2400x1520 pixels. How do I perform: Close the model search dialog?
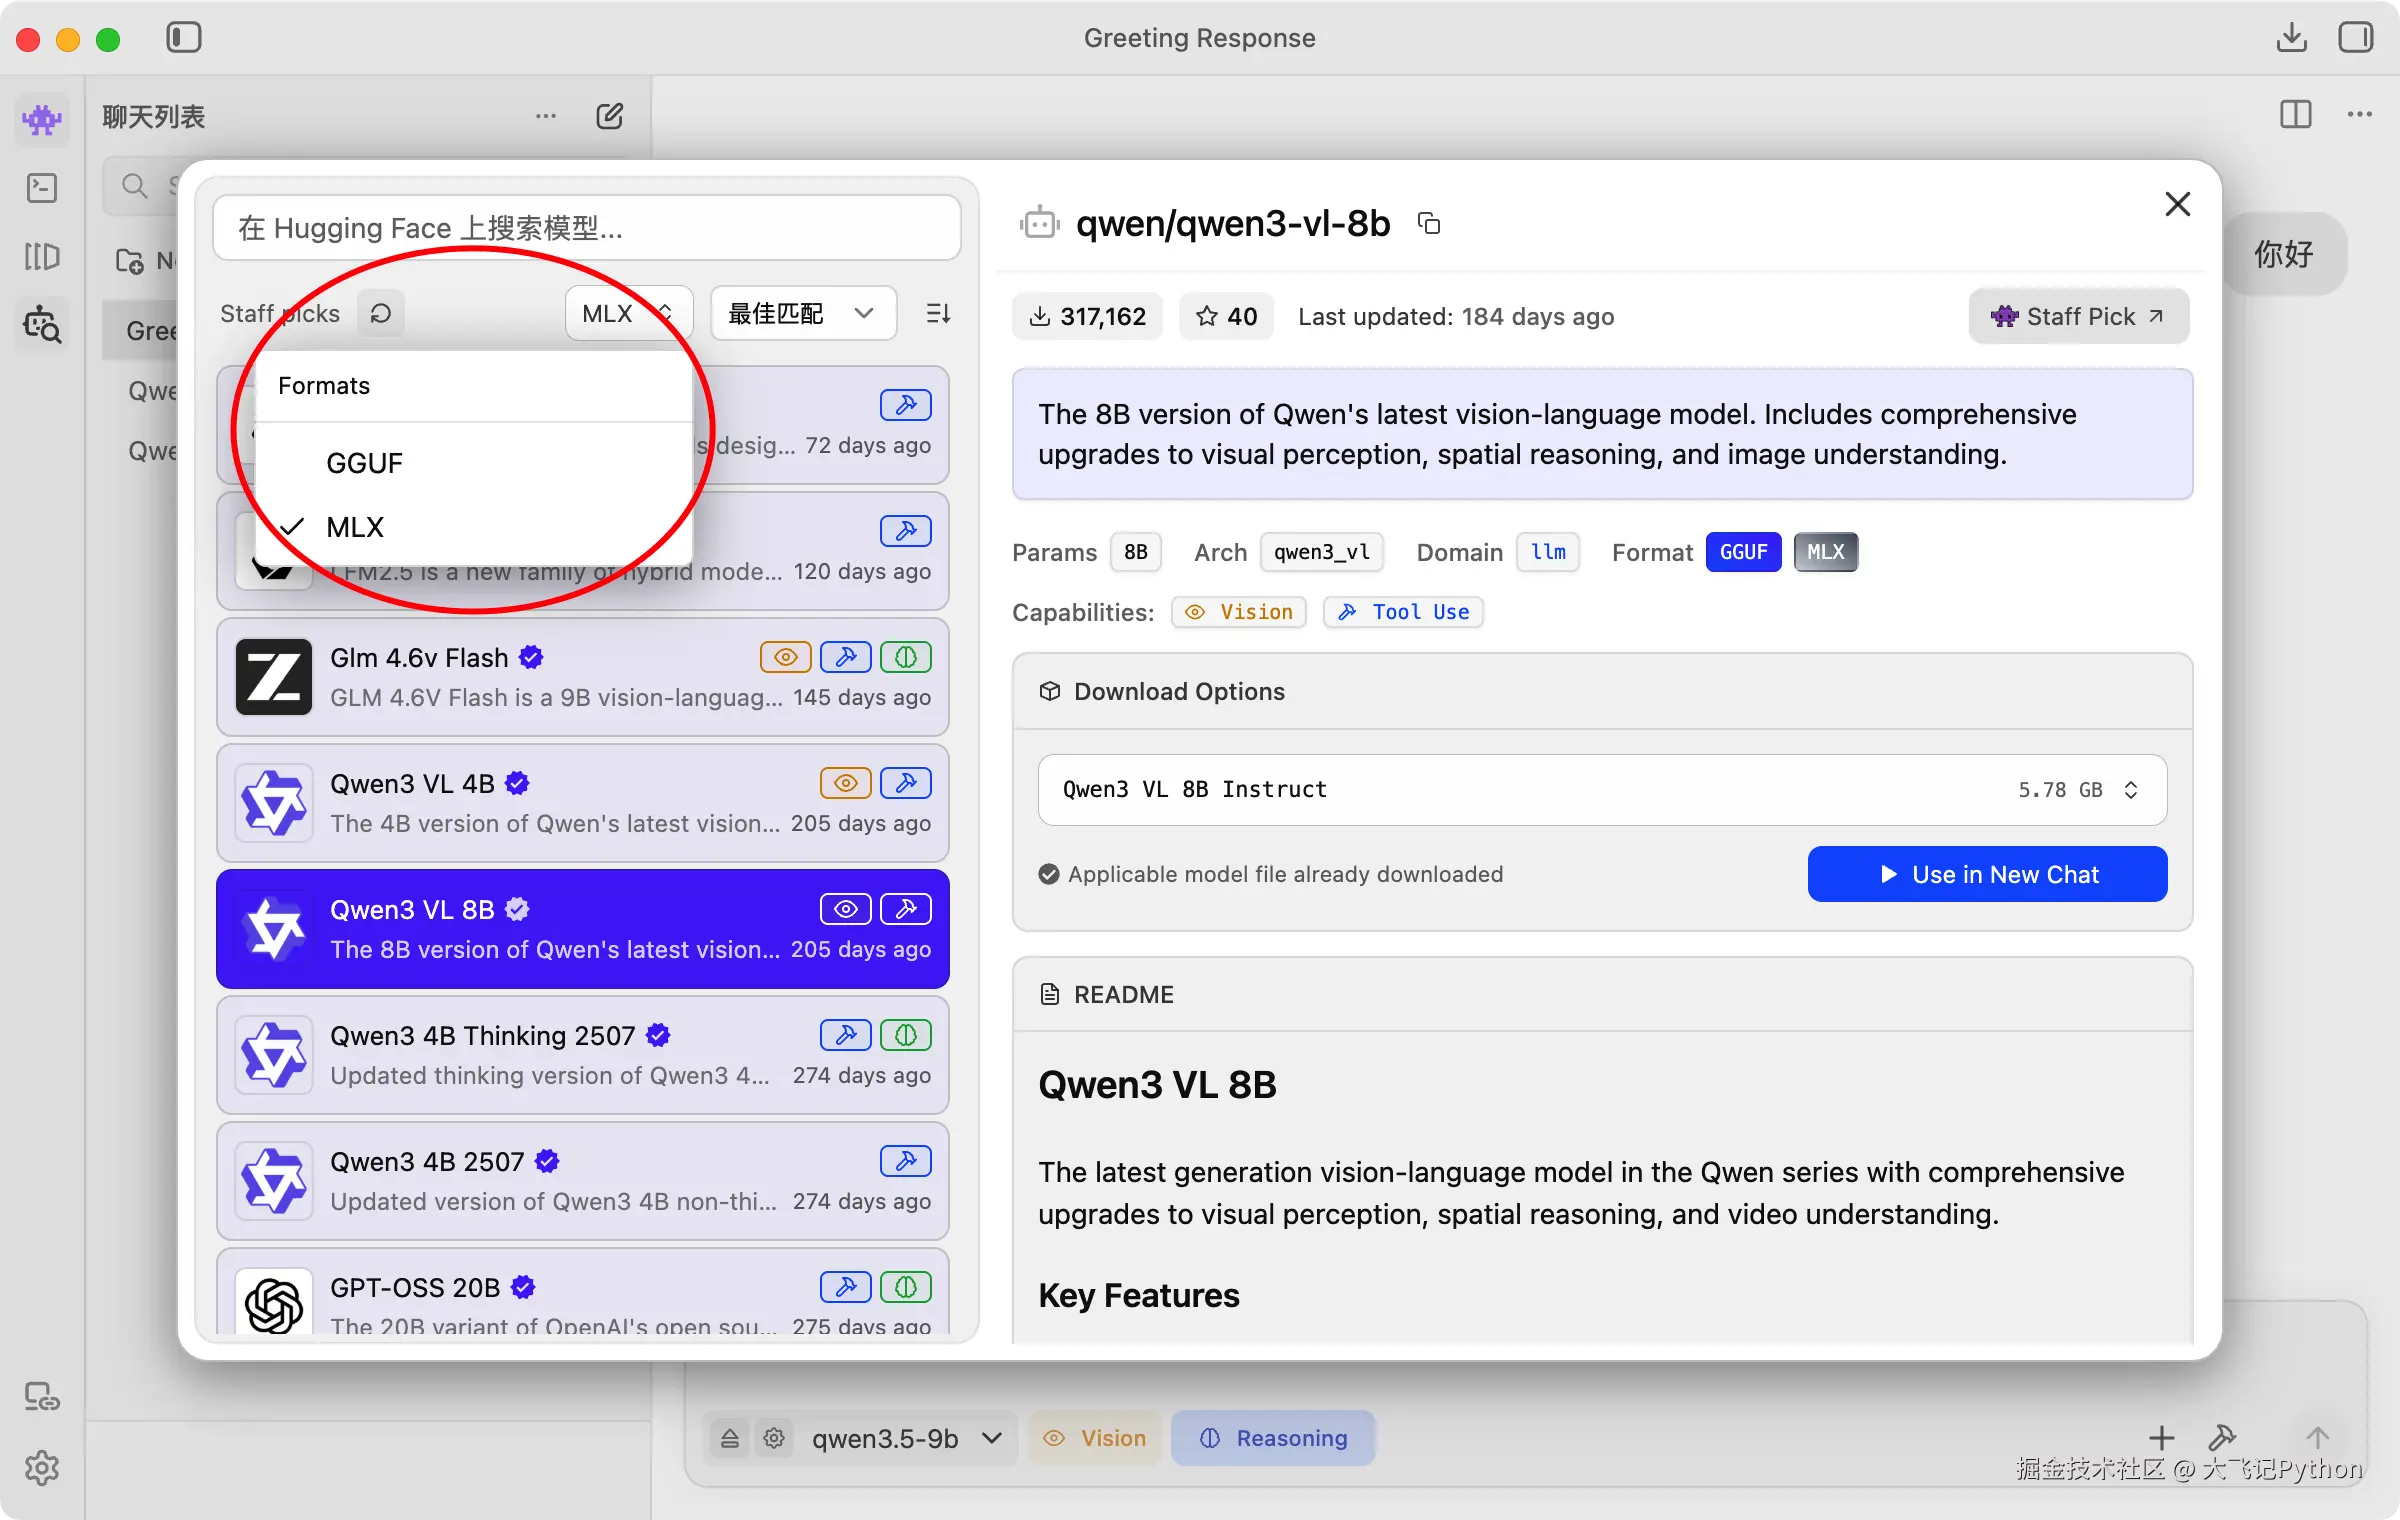coord(2177,204)
